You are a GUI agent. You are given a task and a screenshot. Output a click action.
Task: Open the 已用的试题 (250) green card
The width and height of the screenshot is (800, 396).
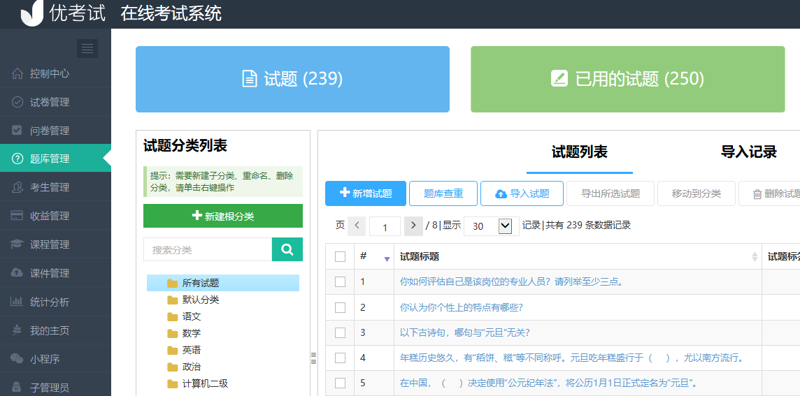(x=628, y=79)
